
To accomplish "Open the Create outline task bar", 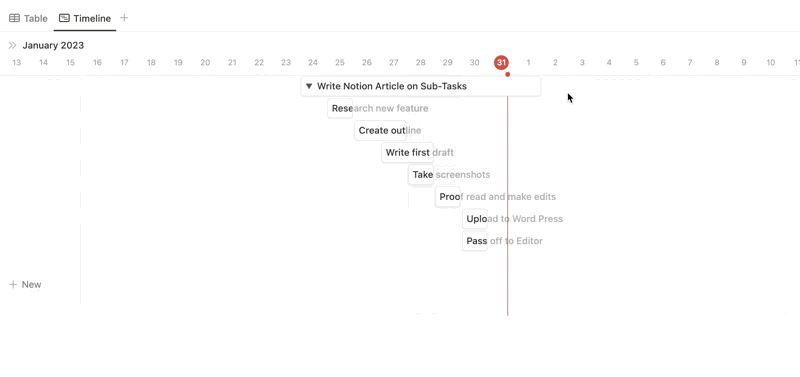I will point(381,131).
